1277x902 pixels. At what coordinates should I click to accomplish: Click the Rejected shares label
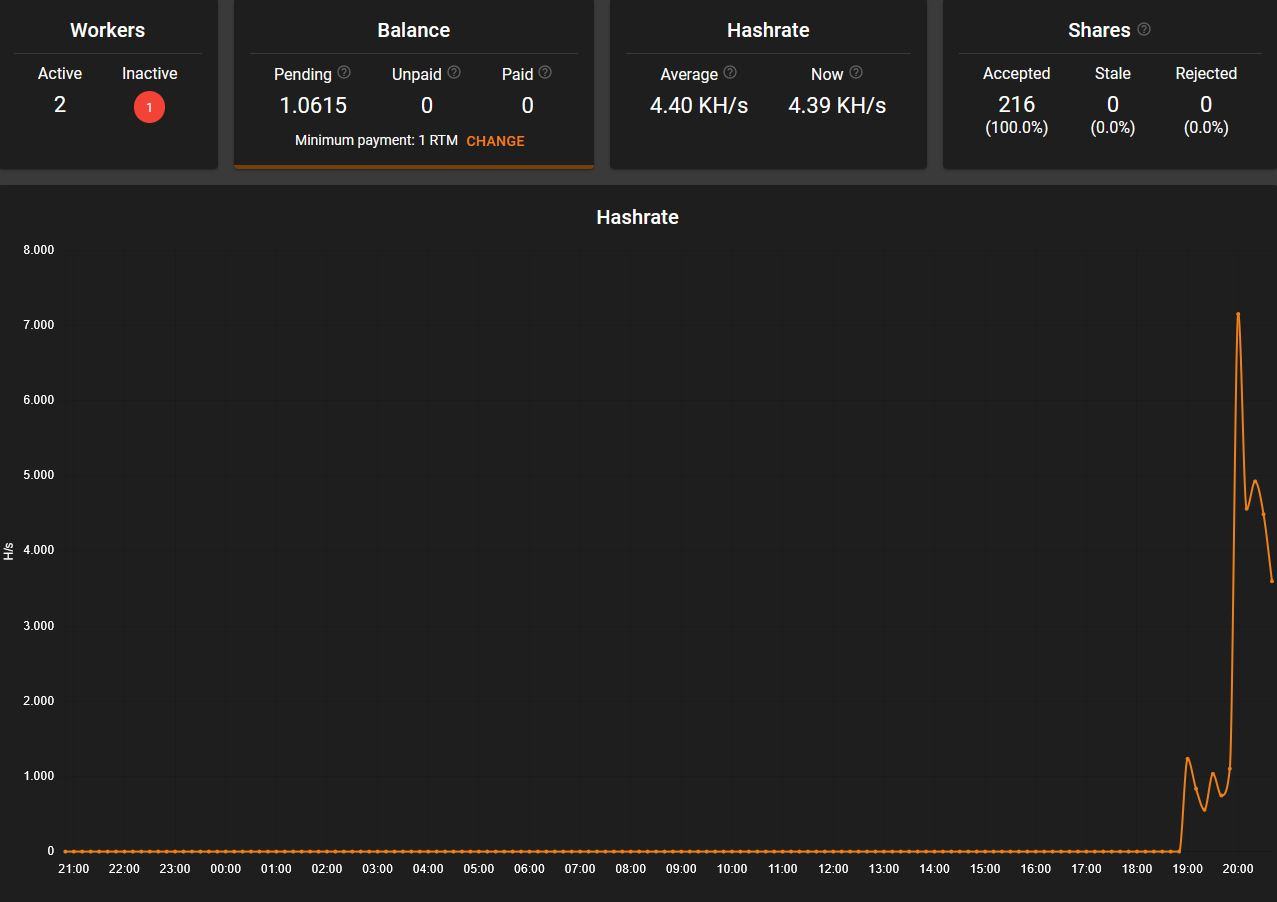1206,74
